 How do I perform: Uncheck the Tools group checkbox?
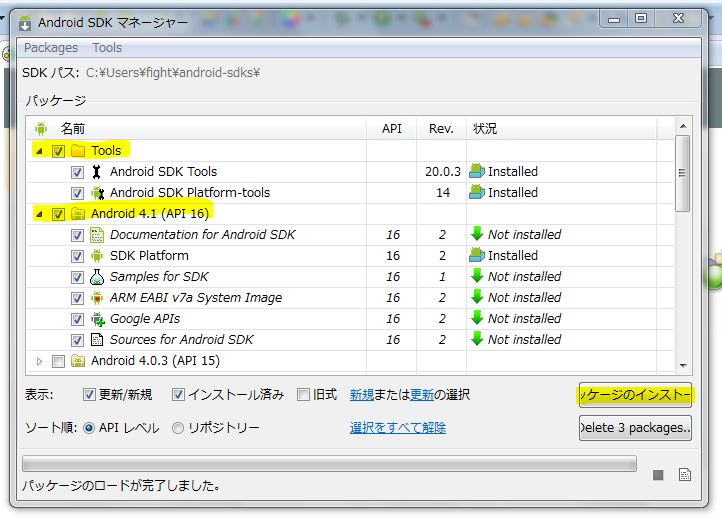tap(58, 151)
